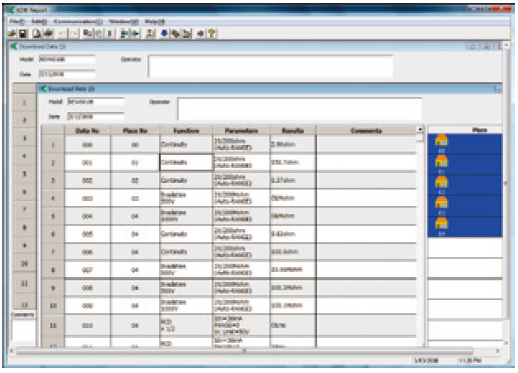Viewport: 518px width, 373px height.
Task: Select the house icon for place 00
Action: click(441, 141)
